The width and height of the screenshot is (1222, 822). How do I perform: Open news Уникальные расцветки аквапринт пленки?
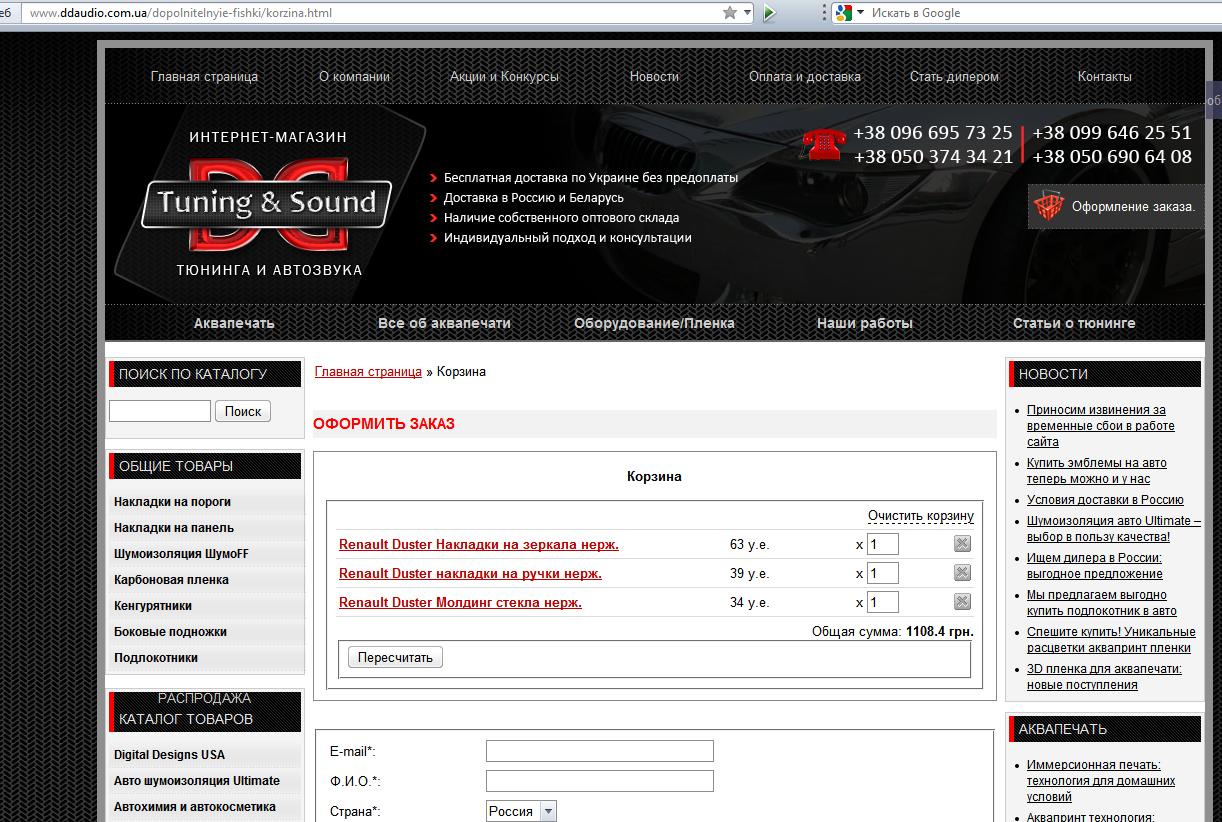pos(1111,640)
